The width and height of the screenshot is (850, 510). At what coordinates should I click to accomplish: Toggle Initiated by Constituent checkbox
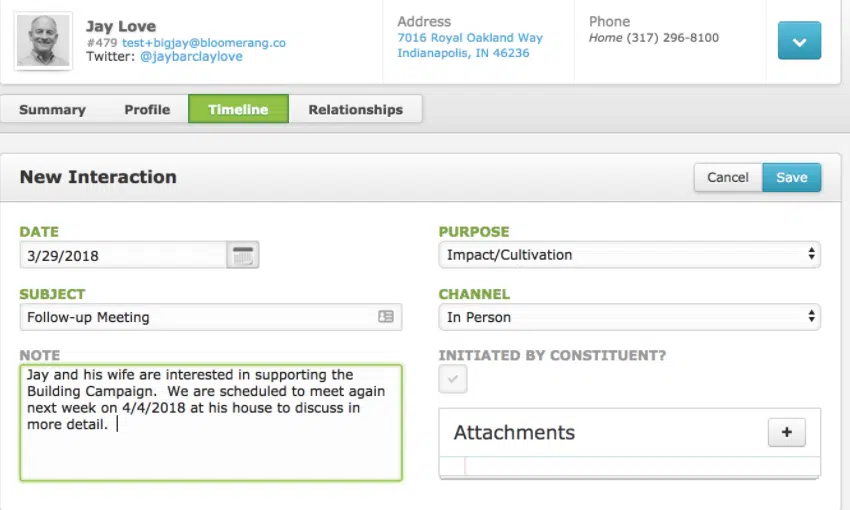point(453,379)
